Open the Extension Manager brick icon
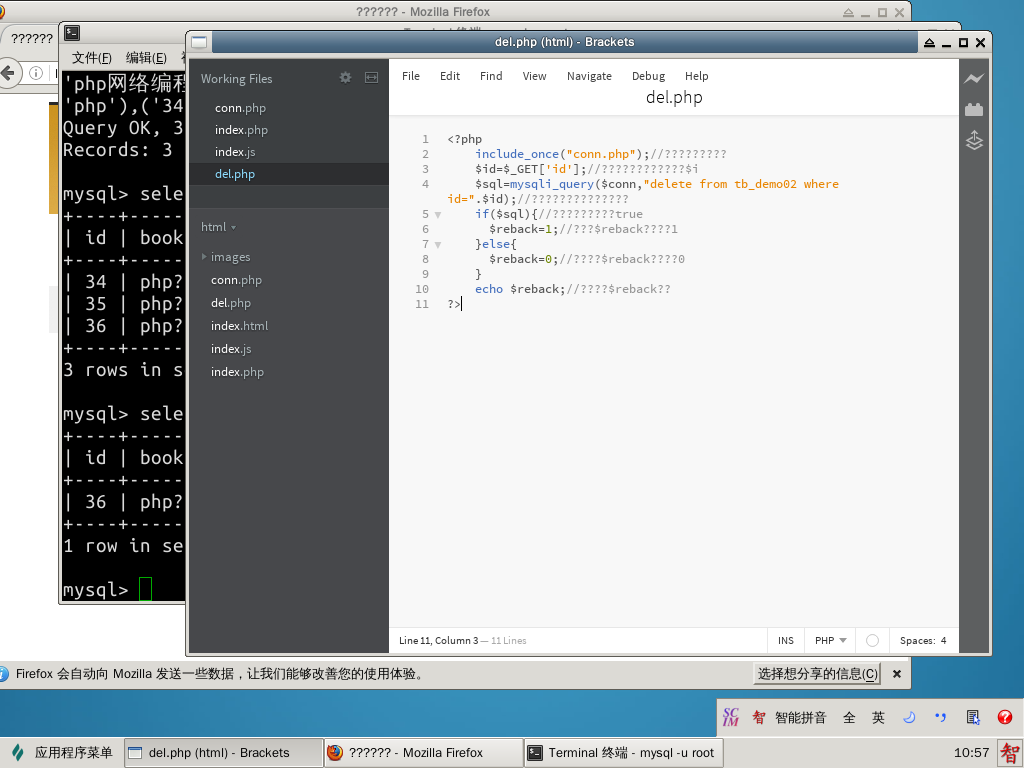Image resolution: width=1024 pixels, height=768 pixels. point(974,110)
